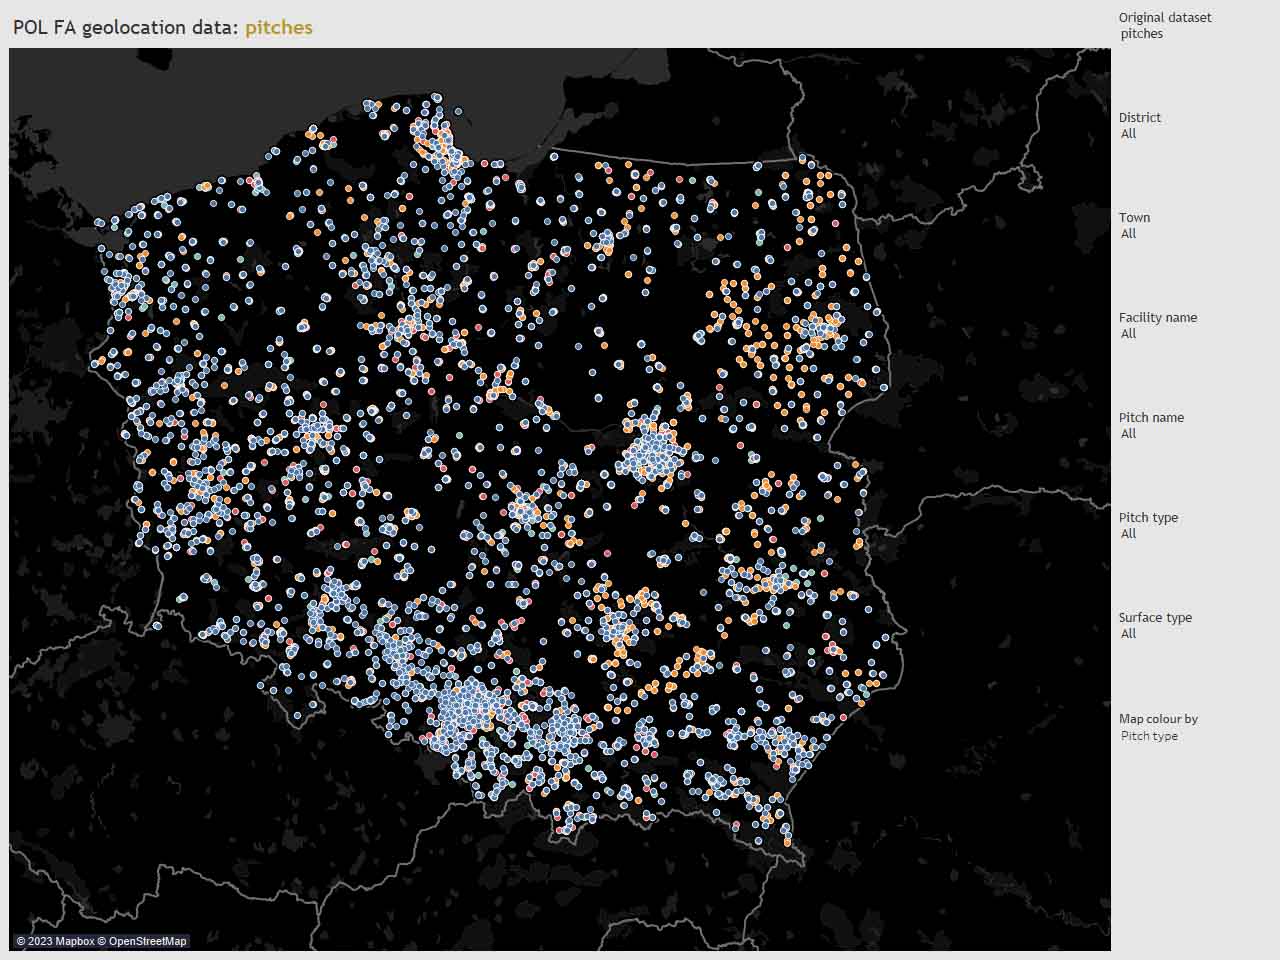The width and height of the screenshot is (1280, 960).
Task: Click the Szczecin pitch cluster in the northwest
Action: coord(121,288)
